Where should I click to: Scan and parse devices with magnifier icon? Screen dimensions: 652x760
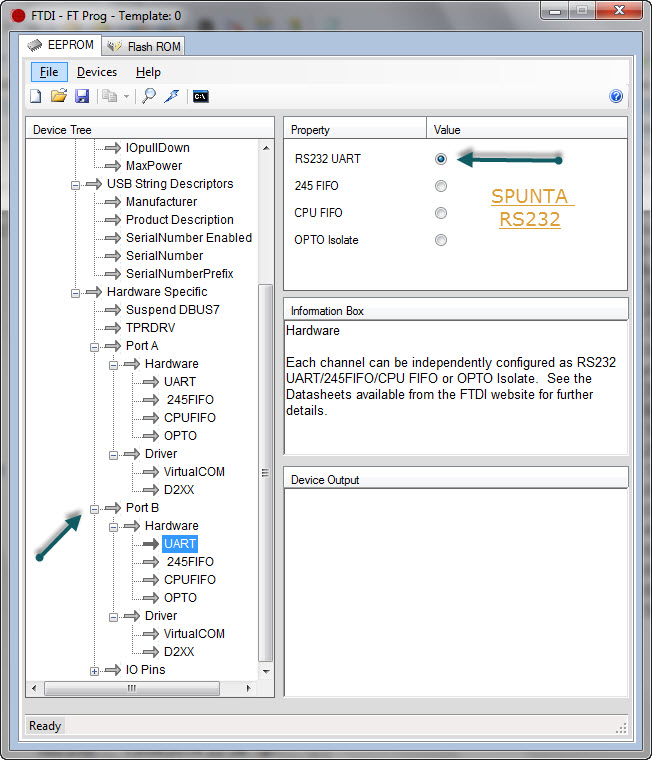coord(149,96)
